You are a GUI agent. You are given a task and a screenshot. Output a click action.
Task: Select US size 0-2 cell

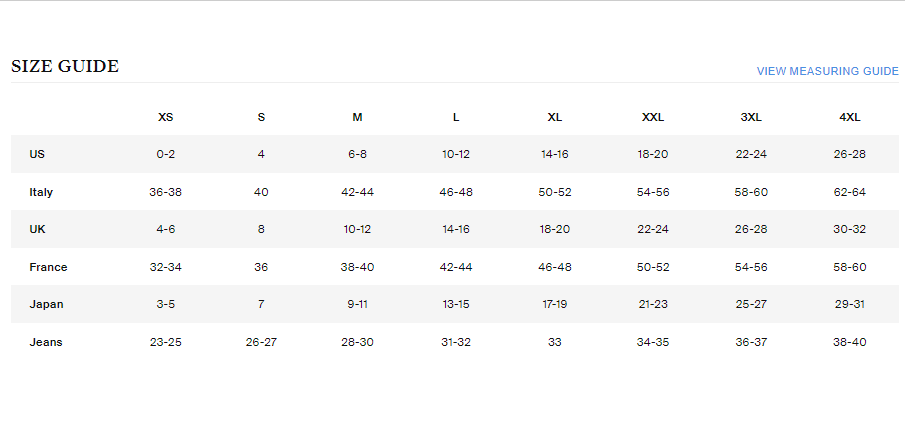(x=166, y=154)
